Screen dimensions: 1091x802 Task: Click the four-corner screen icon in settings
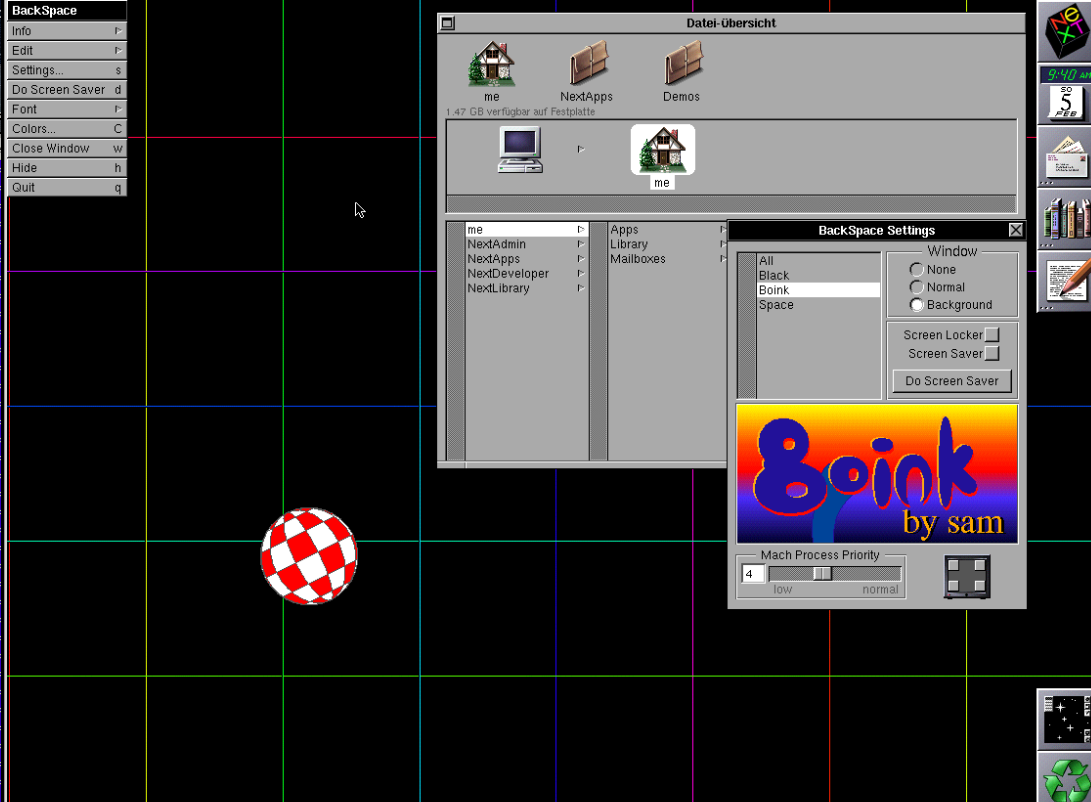tap(967, 577)
